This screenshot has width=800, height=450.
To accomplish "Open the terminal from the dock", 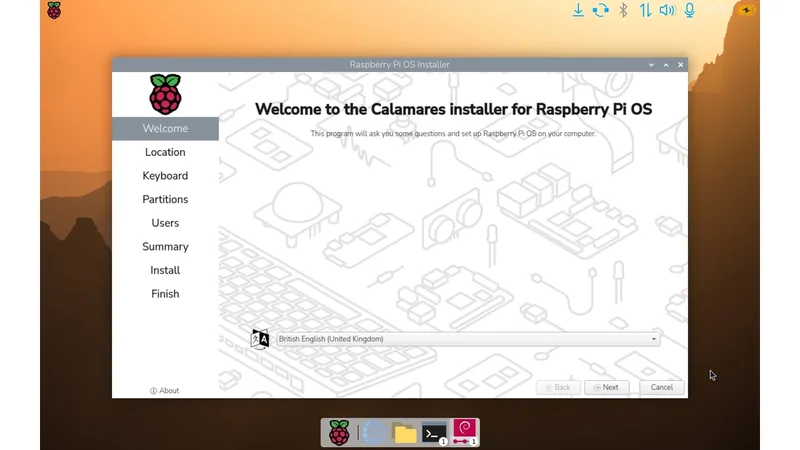I will click(434, 433).
